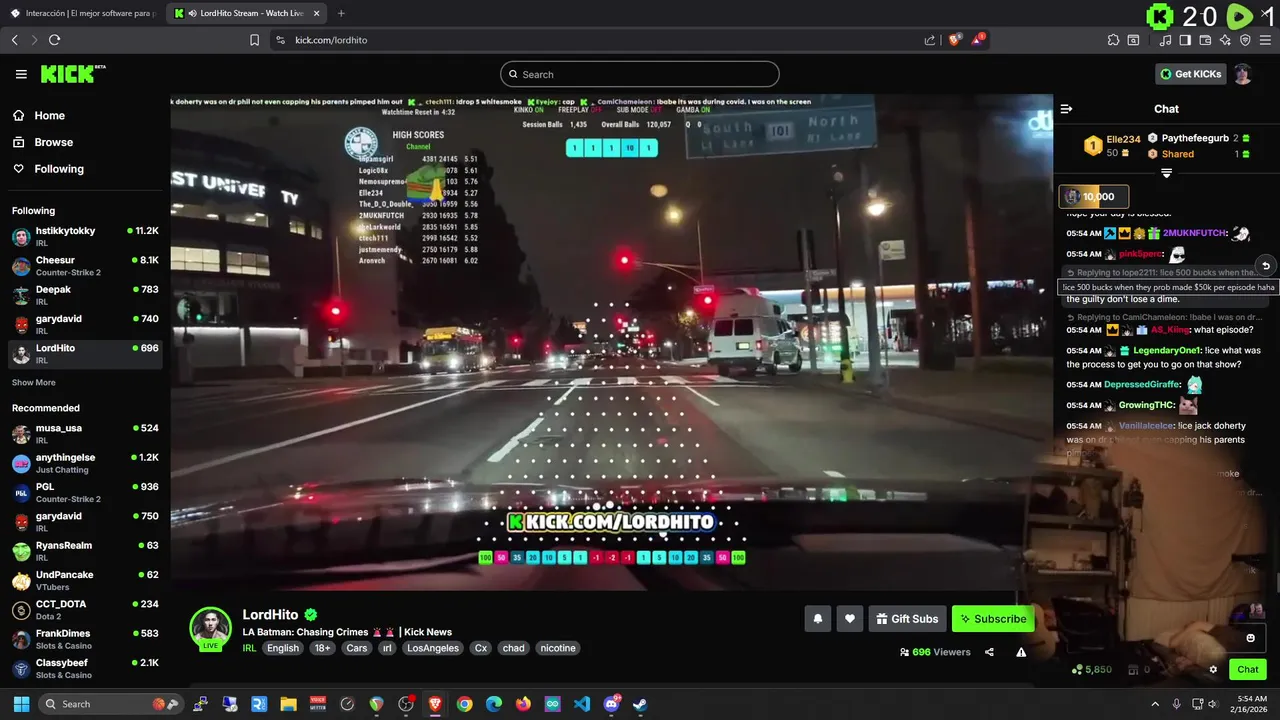Switch to the Interacción browser tab
This screenshot has height=720, width=1280.
[x=82, y=13]
